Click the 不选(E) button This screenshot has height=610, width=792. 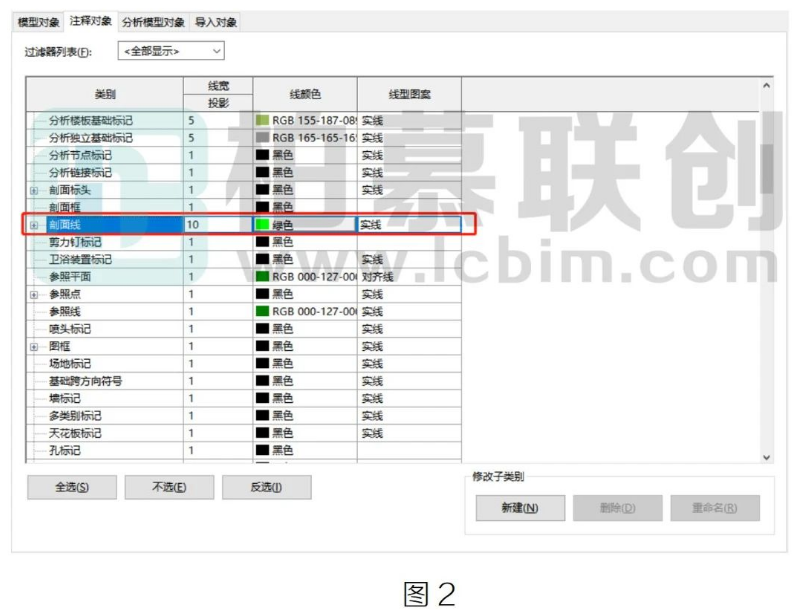[169, 487]
